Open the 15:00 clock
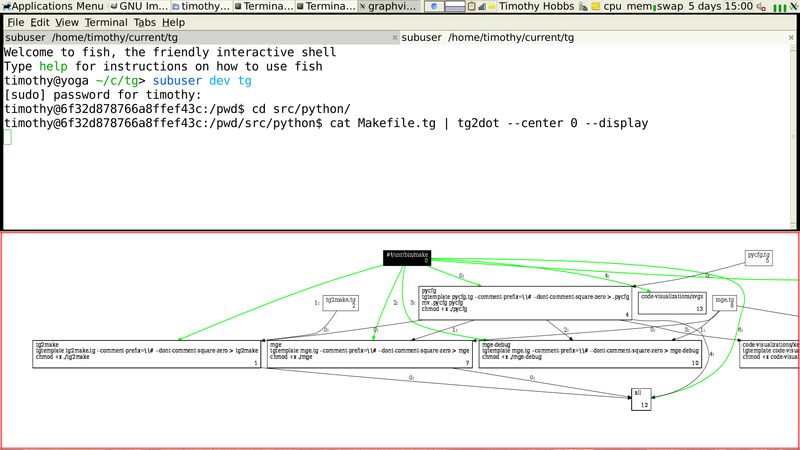This screenshot has width=800, height=450. pyautogui.click(x=739, y=6)
